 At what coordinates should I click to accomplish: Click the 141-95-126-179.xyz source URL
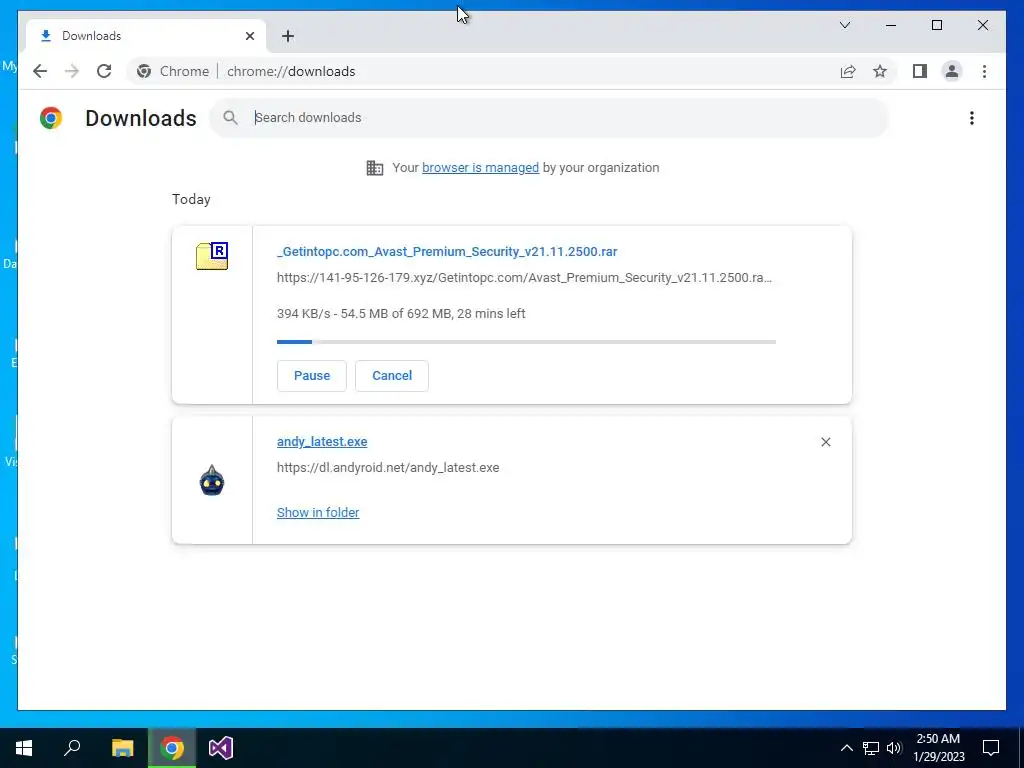pos(524,278)
